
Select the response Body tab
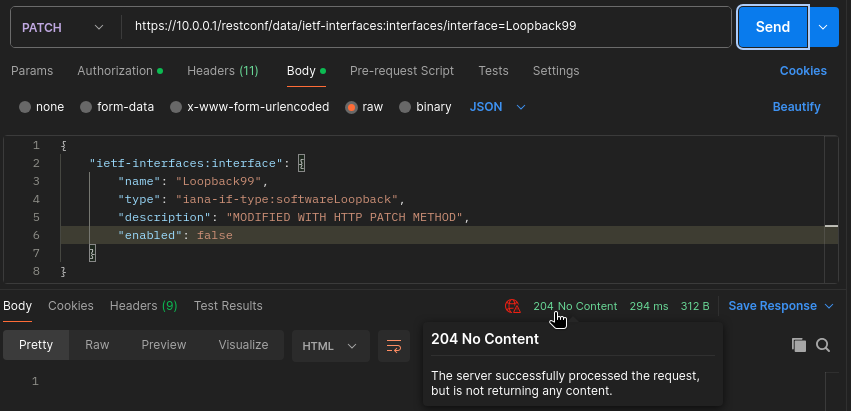tap(17, 306)
